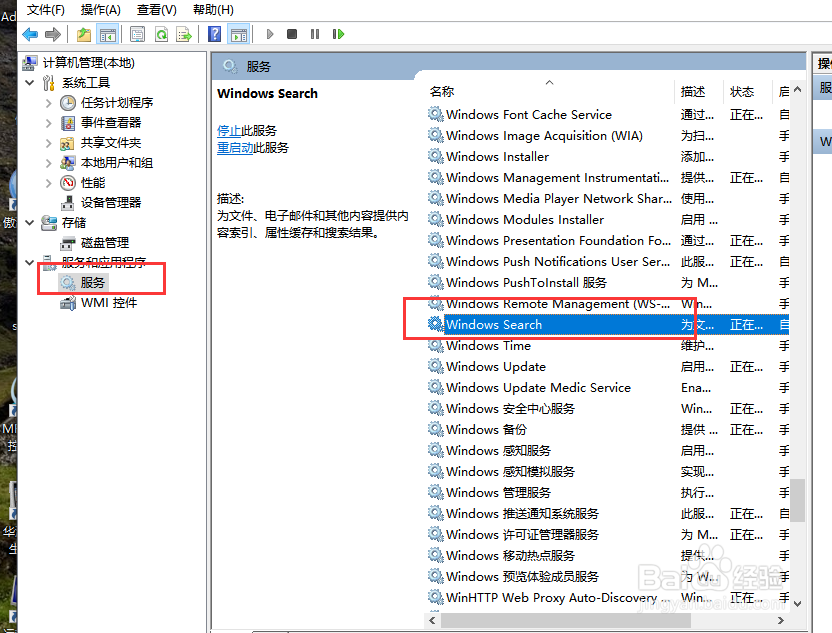Select Windows Update Medic Service row
832x633 pixels.
608,388
